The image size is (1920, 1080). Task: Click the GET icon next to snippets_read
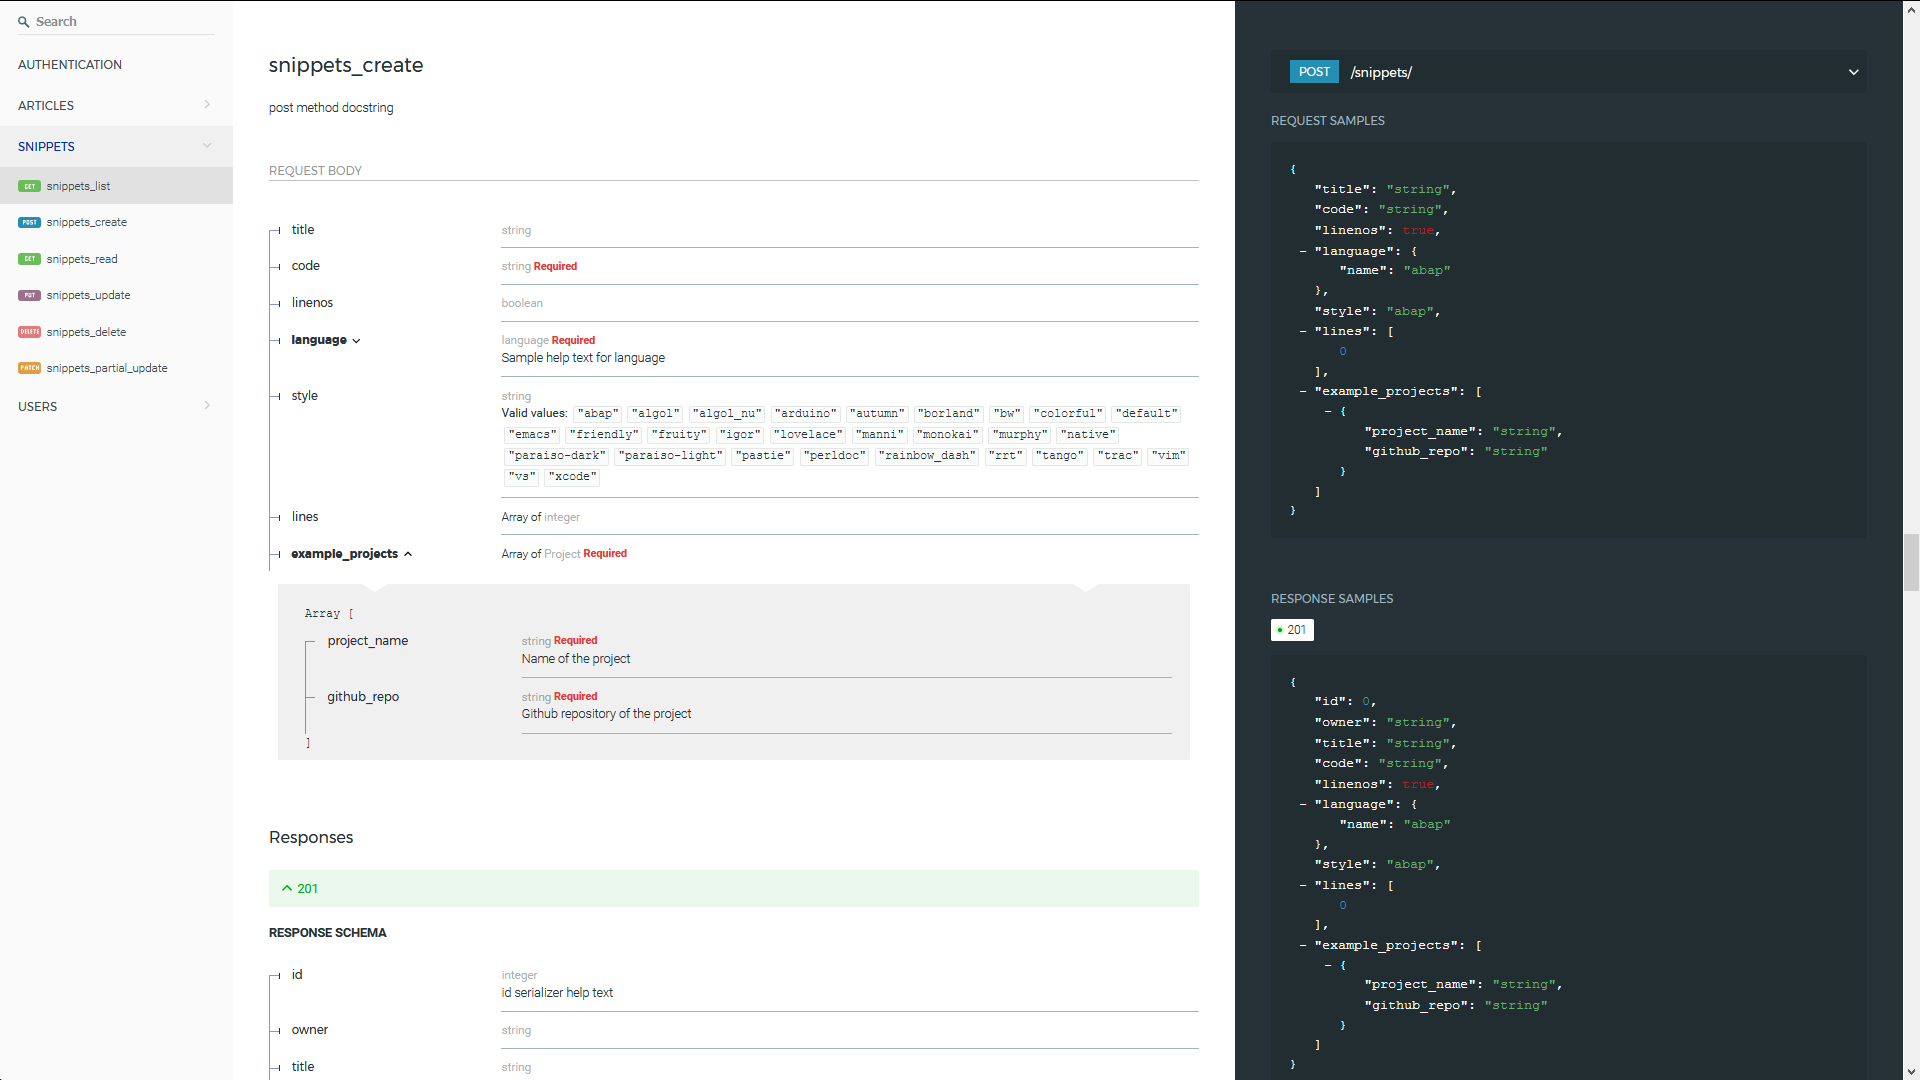pyautogui.click(x=29, y=258)
